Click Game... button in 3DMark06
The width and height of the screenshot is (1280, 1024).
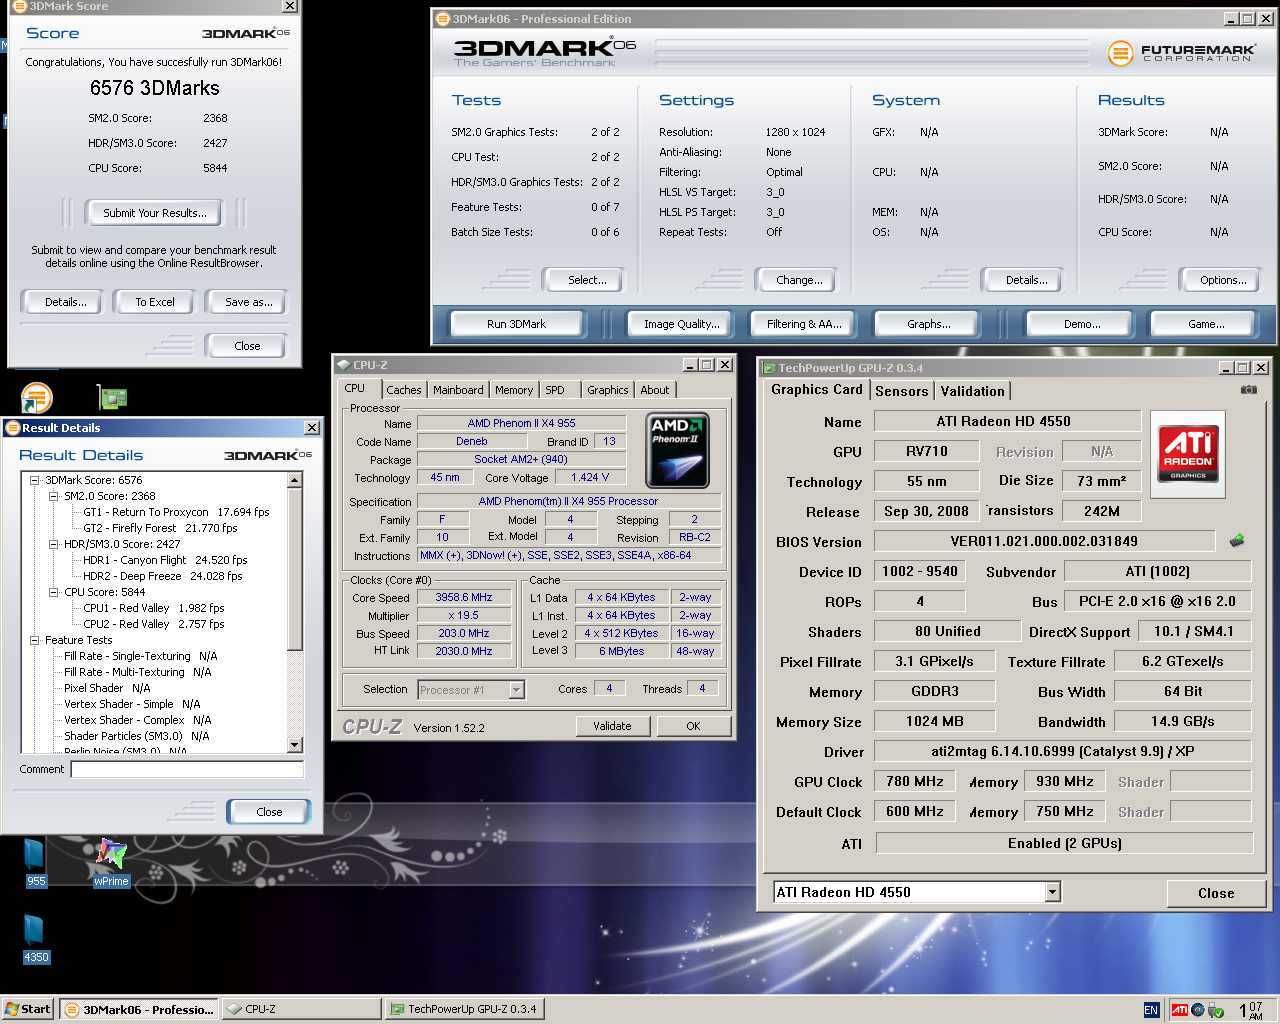click(1206, 324)
